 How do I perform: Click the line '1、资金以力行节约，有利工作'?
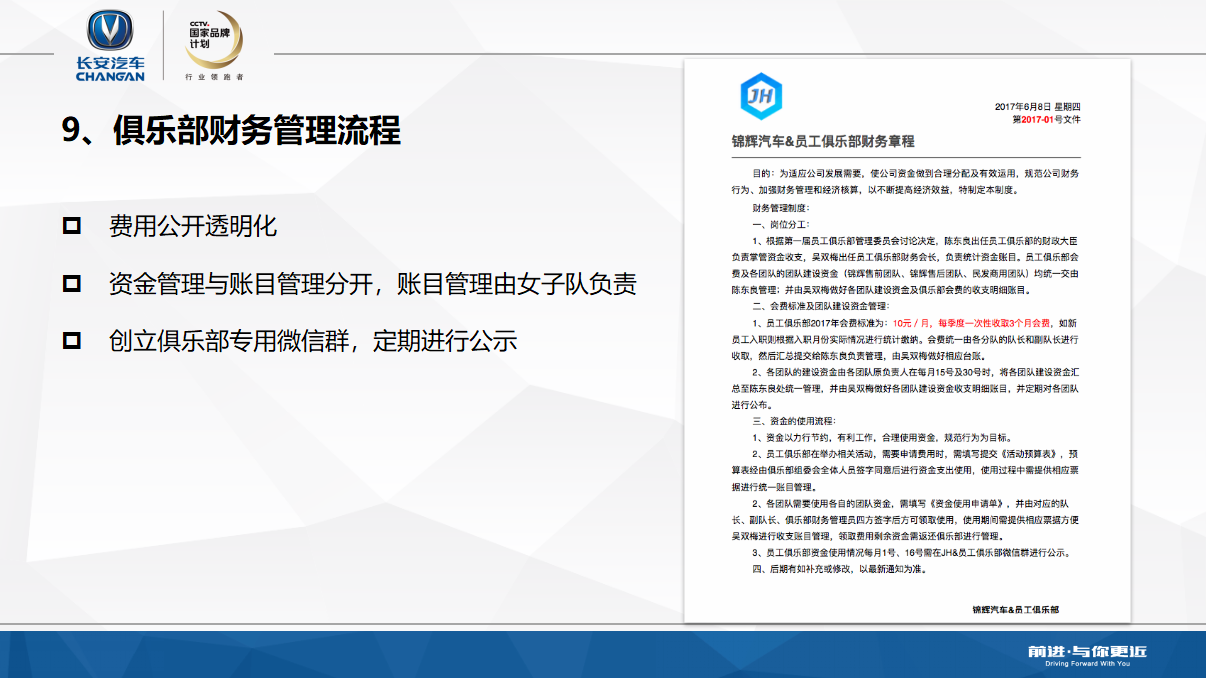[x=883, y=437]
